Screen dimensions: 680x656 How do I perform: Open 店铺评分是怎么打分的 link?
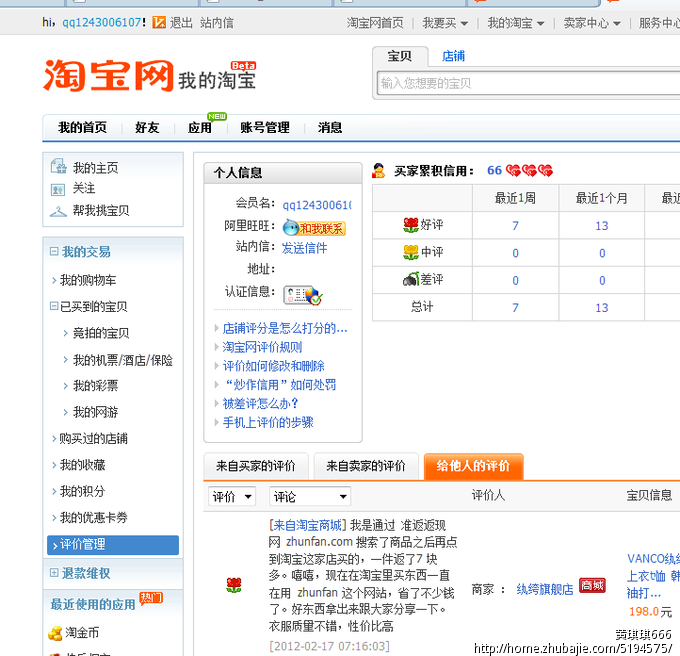[x=285, y=328]
